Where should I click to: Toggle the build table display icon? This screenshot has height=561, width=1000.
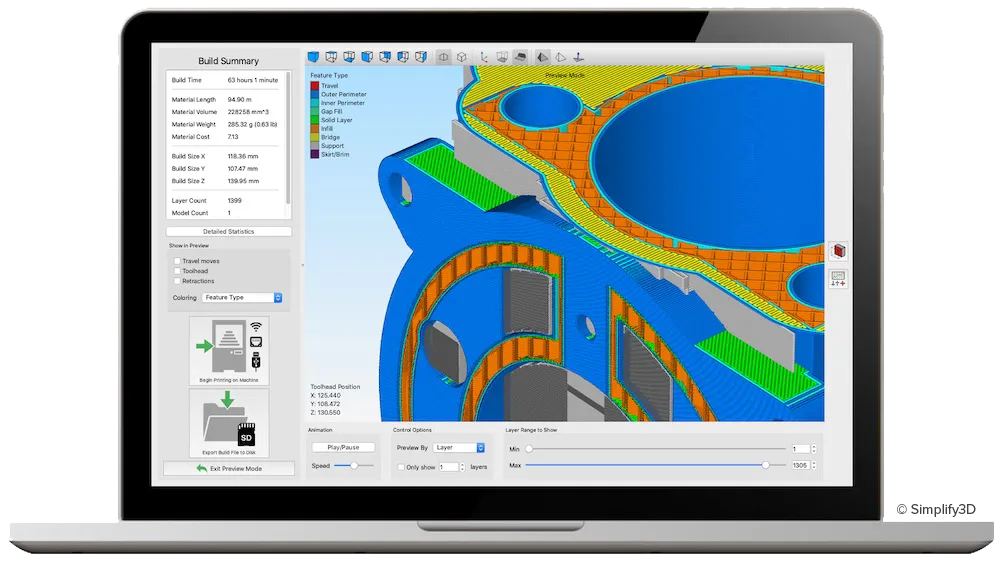pyautogui.click(x=520, y=57)
